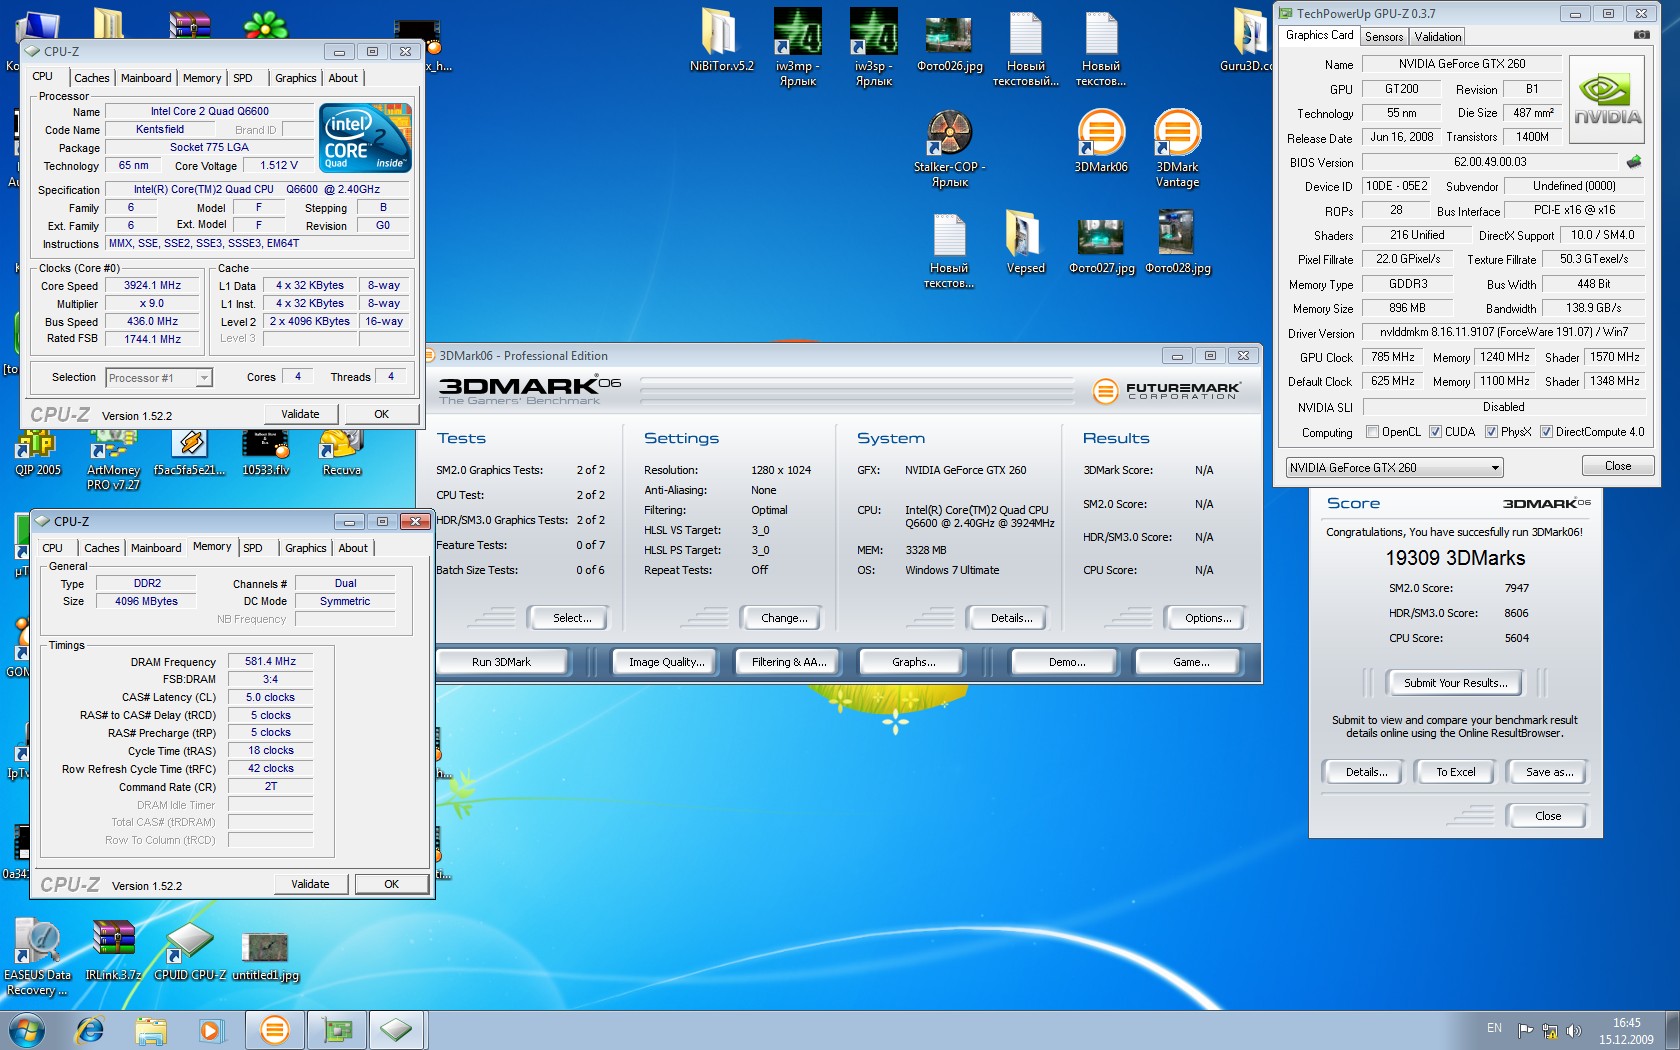
Task: Click the Demo... button in 3DMark06
Action: point(1067,662)
